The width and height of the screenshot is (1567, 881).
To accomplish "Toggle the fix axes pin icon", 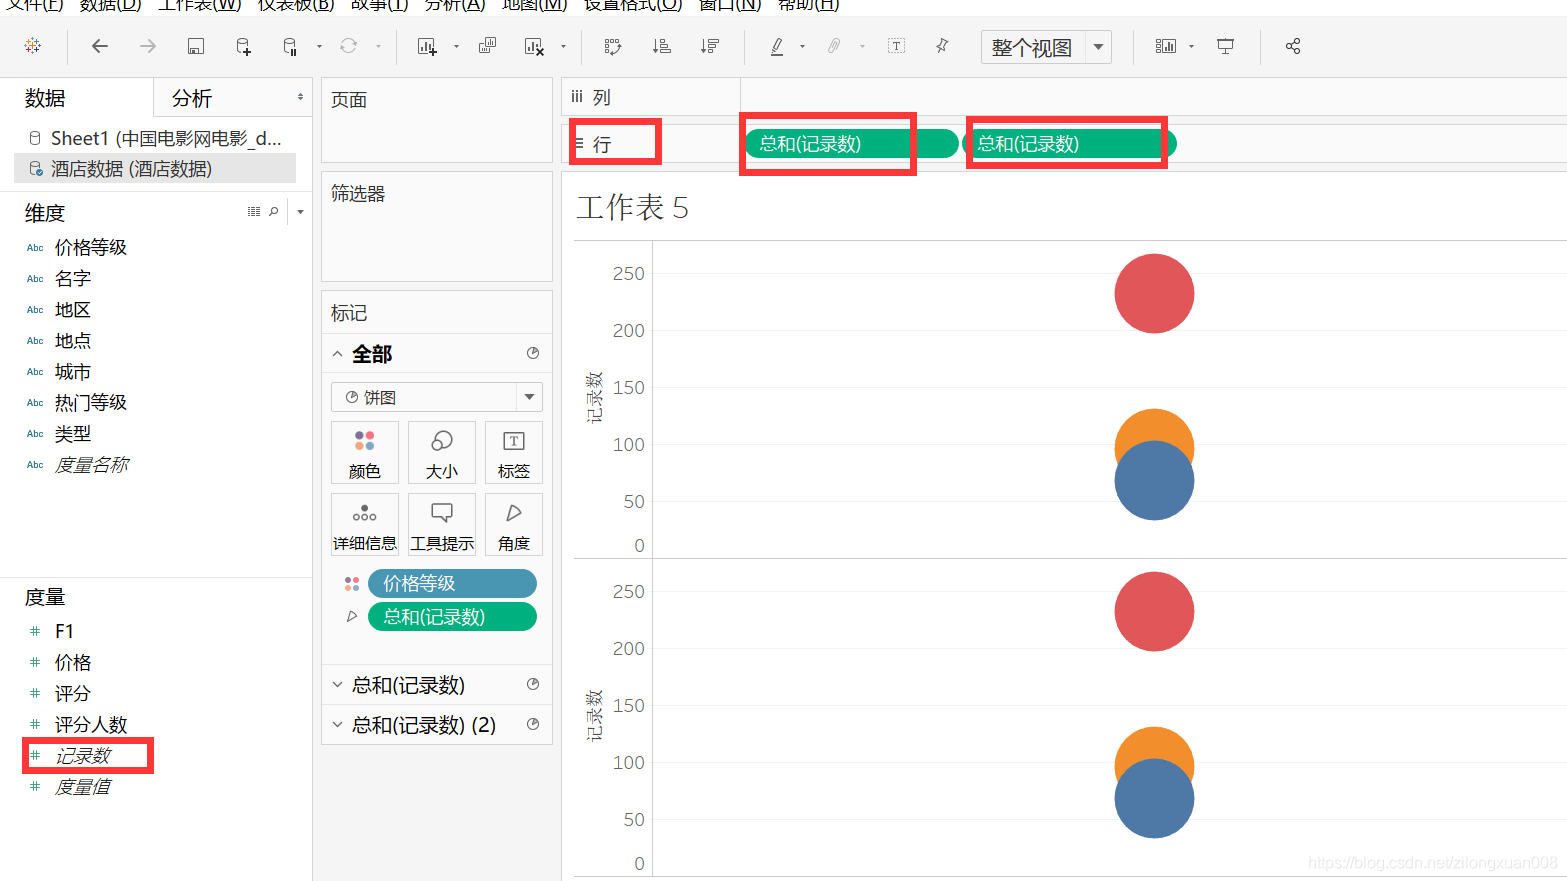I will click(x=942, y=46).
